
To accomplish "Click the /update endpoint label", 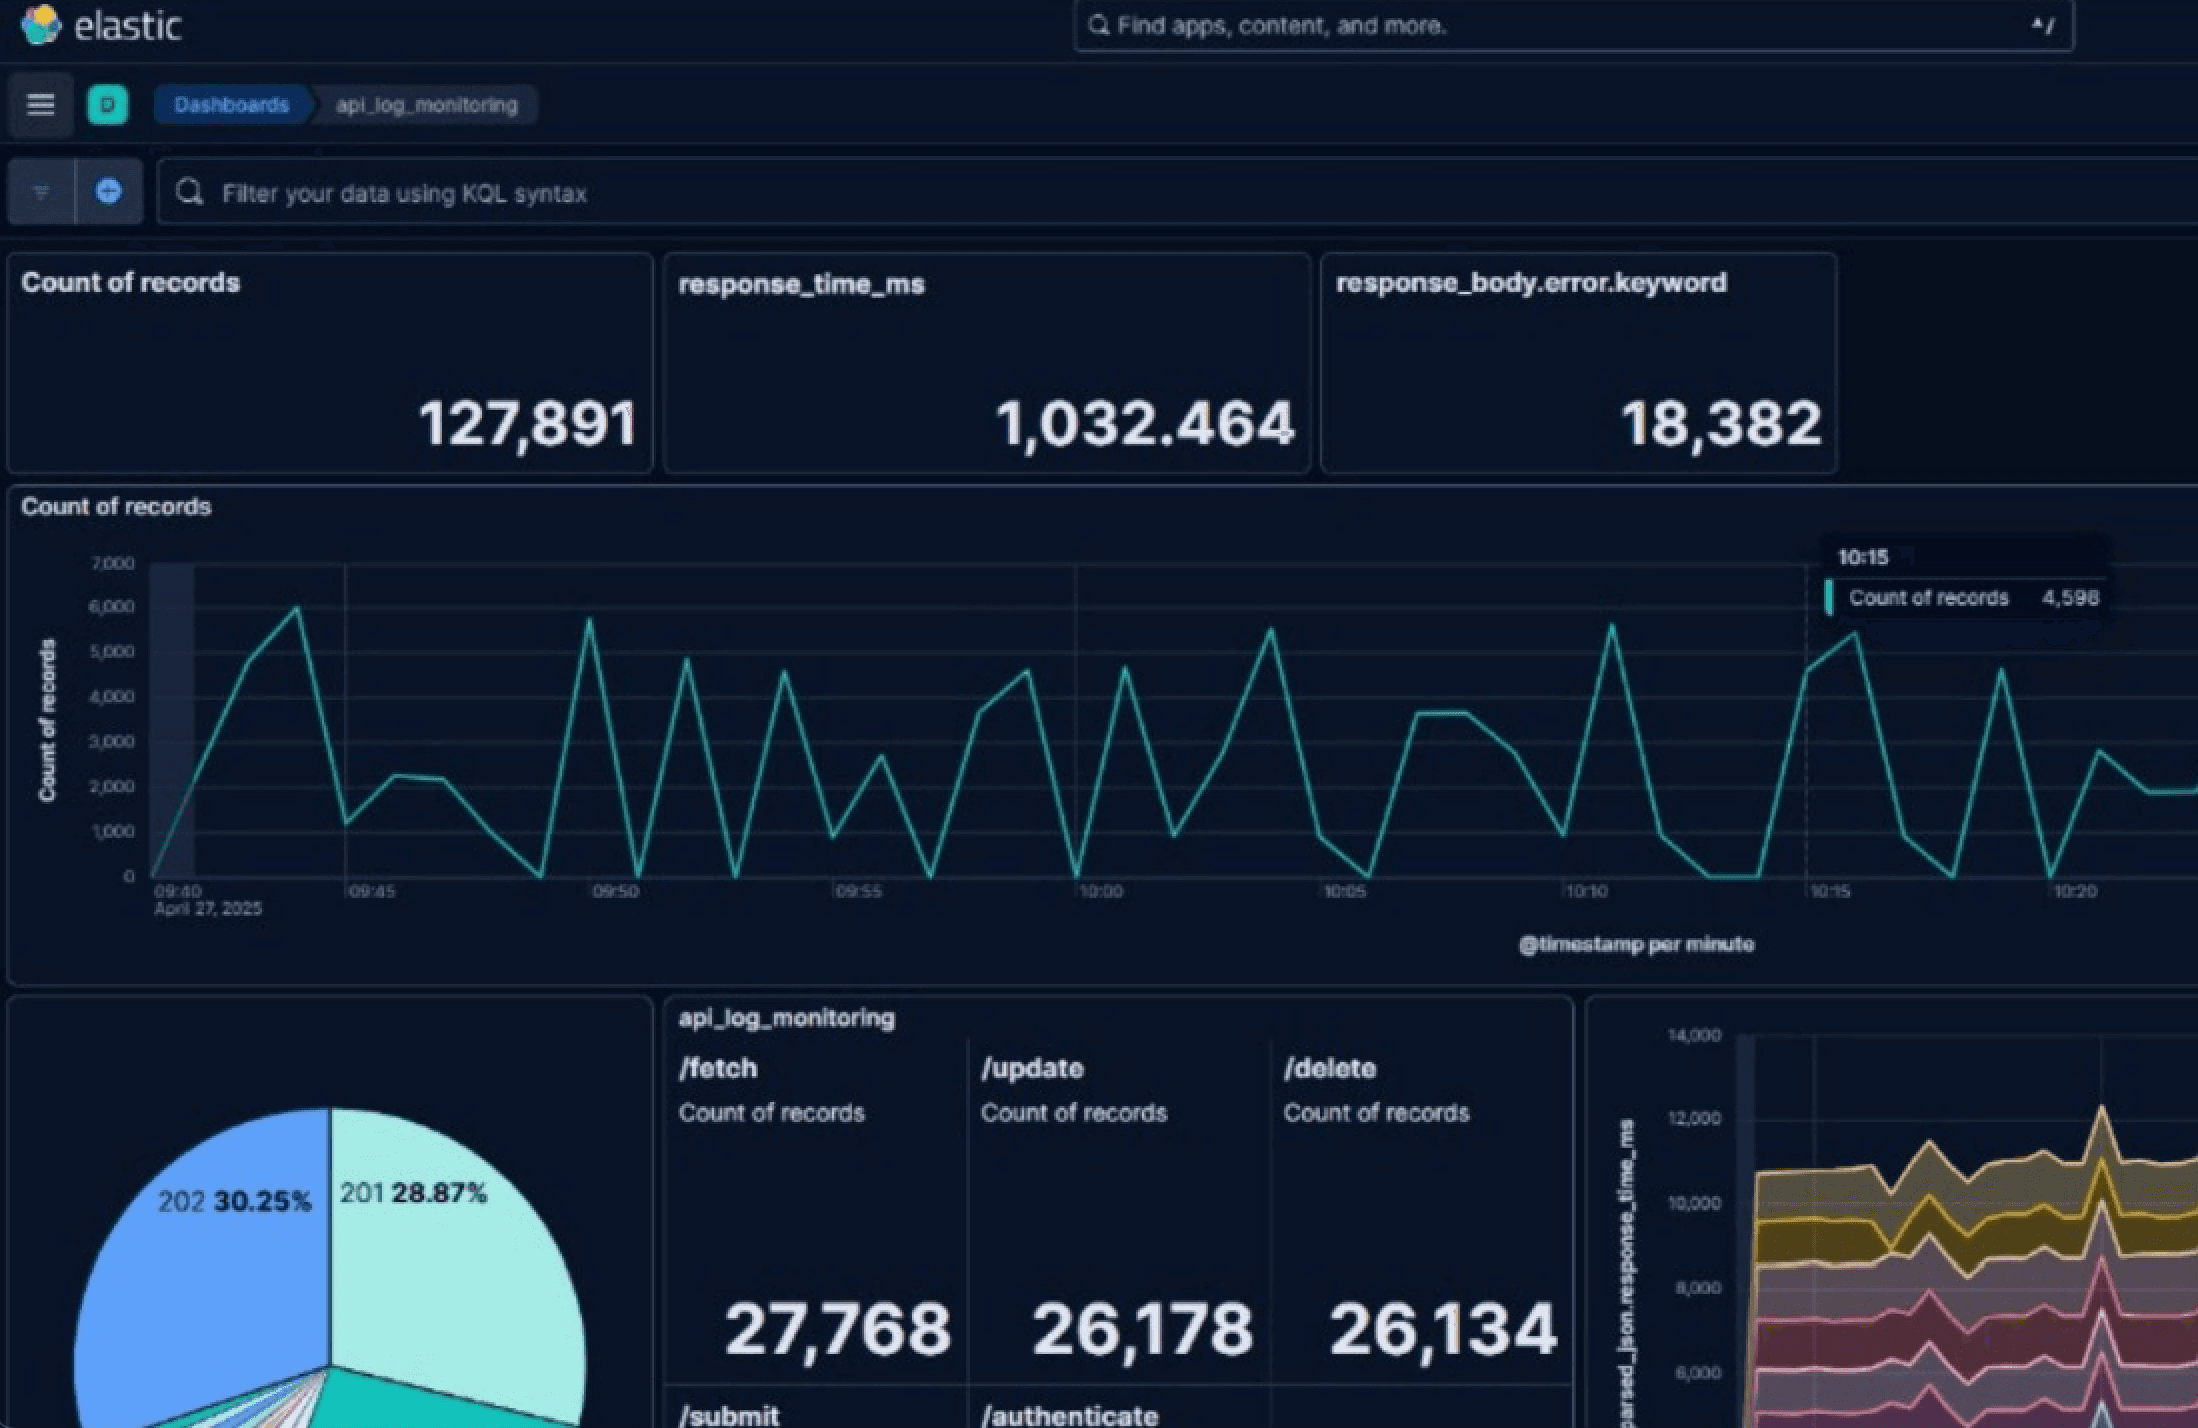I will tap(1032, 1068).
